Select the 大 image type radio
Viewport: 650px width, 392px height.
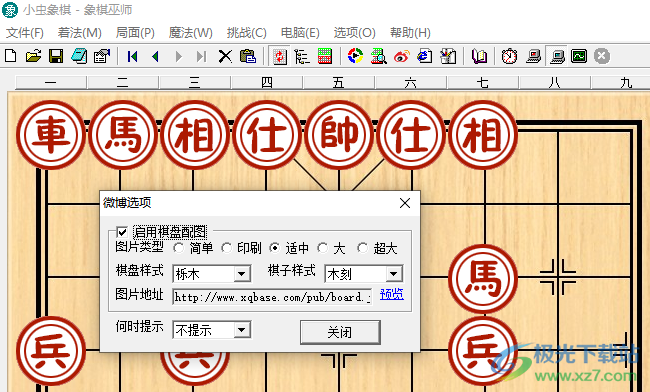pyautogui.click(x=323, y=248)
